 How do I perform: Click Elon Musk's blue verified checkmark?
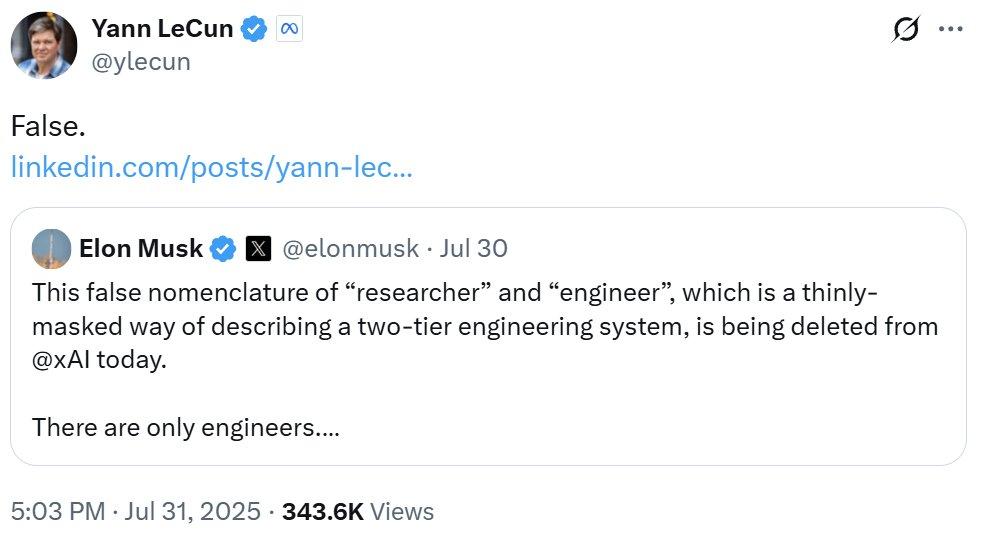(223, 249)
